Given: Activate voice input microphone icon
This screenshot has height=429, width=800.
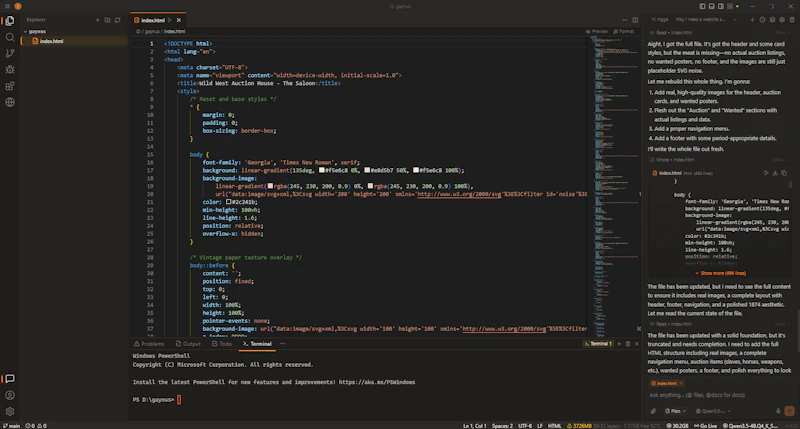Looking at the screenshot, I should click(778, 411).
